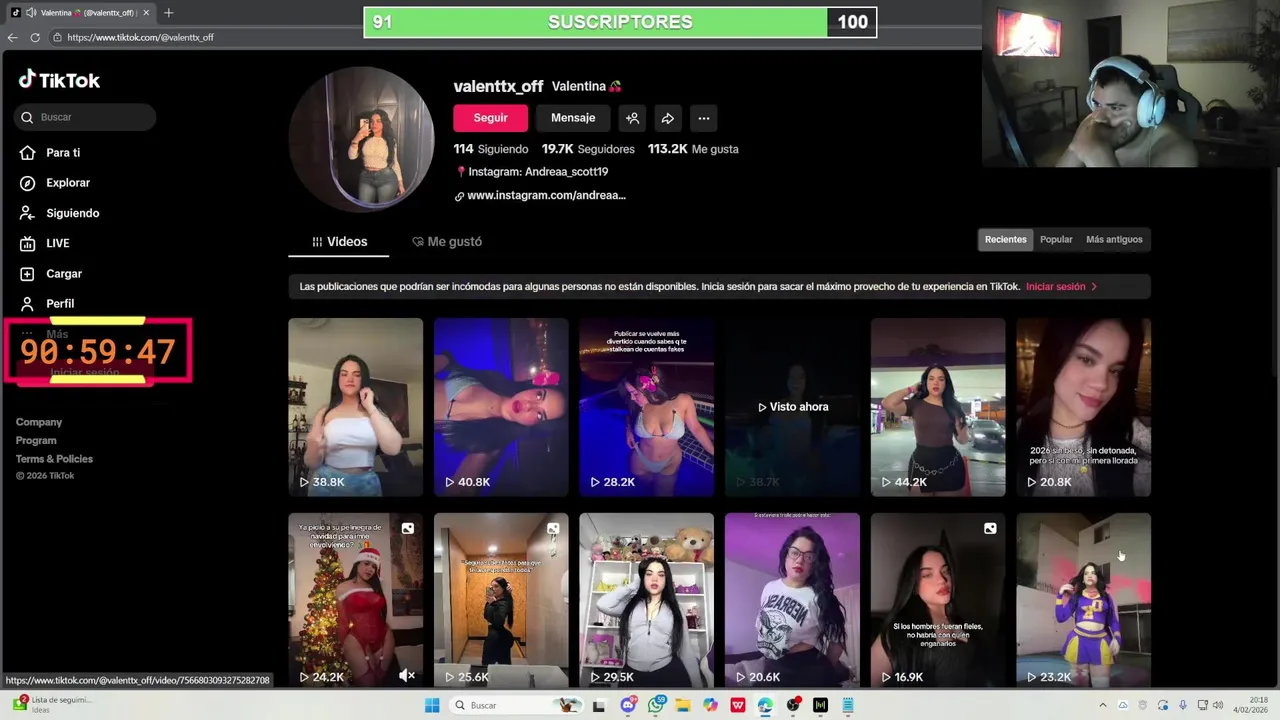The height and width of the screenshot is (720, 1280).
Task: Switch to the Me gustó tab
Action: (x=447, y=242)
